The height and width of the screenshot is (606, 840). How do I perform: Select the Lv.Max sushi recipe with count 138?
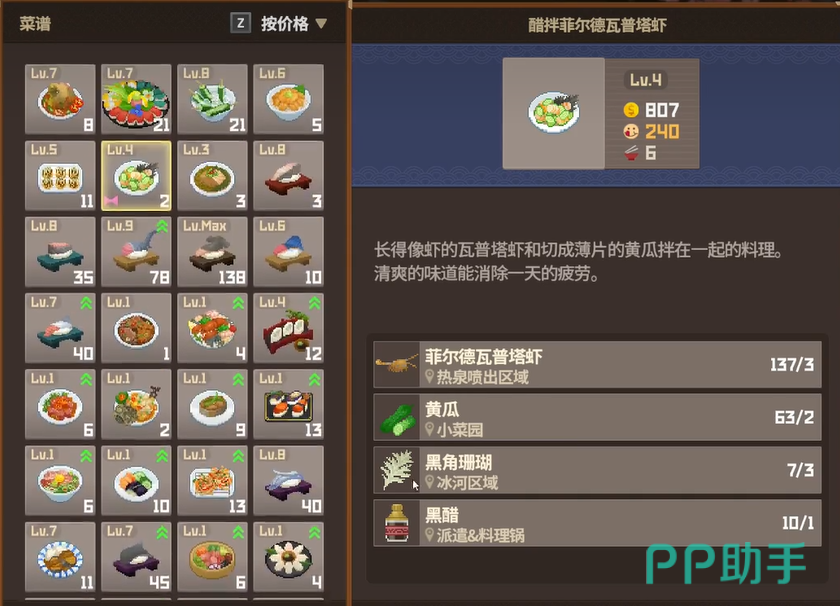coord(213,251)
